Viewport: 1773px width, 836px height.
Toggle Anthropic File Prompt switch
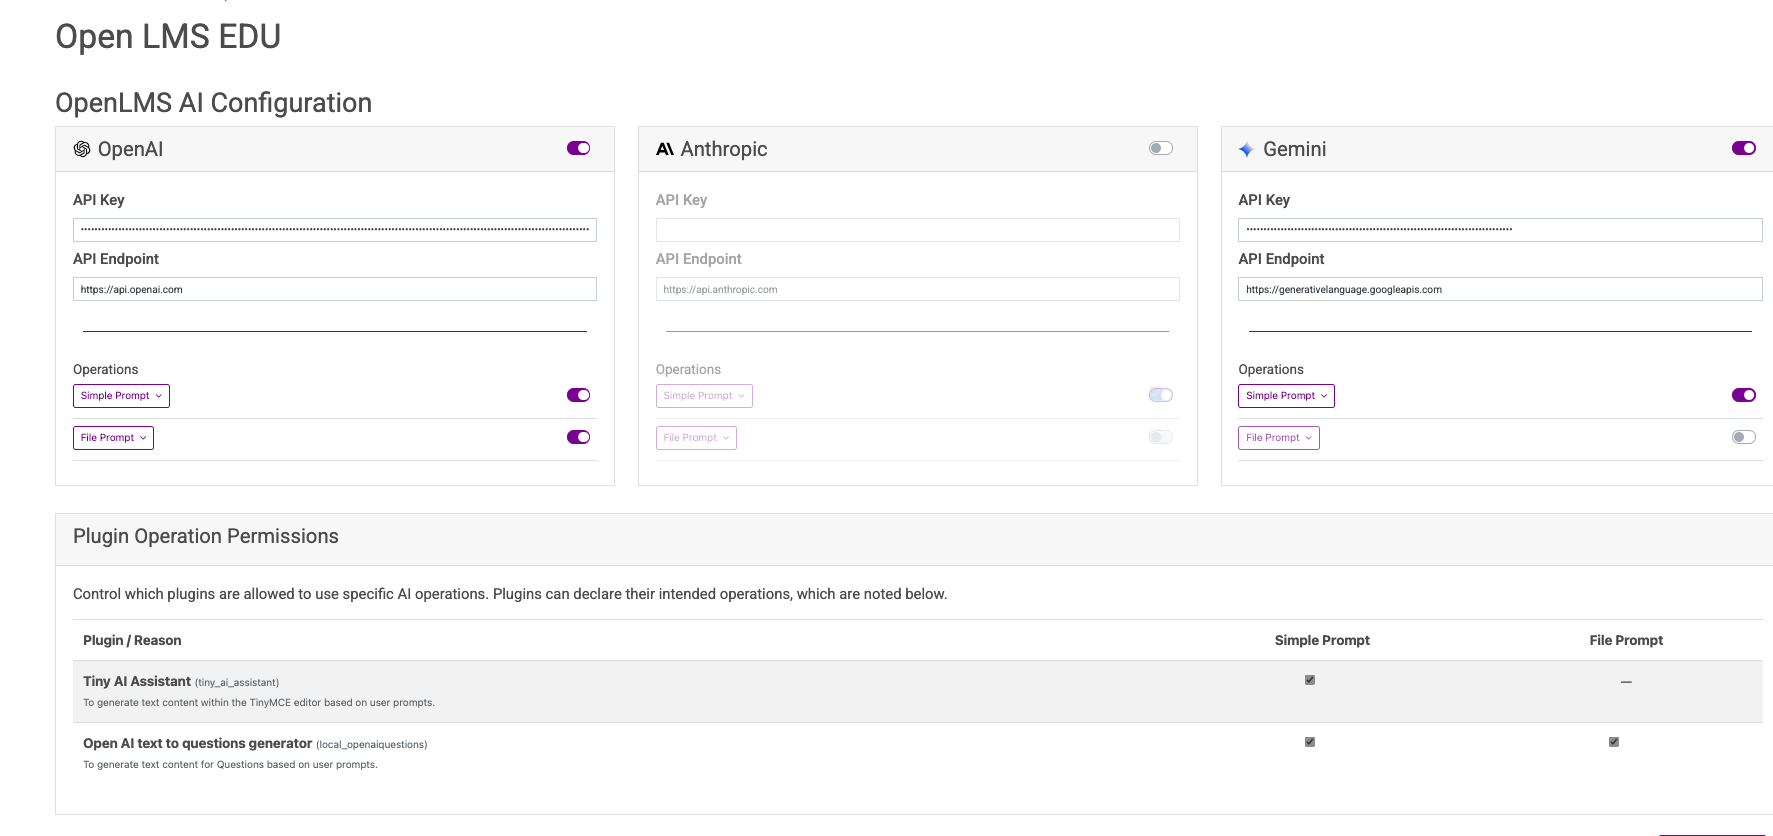pos(1161,437)
